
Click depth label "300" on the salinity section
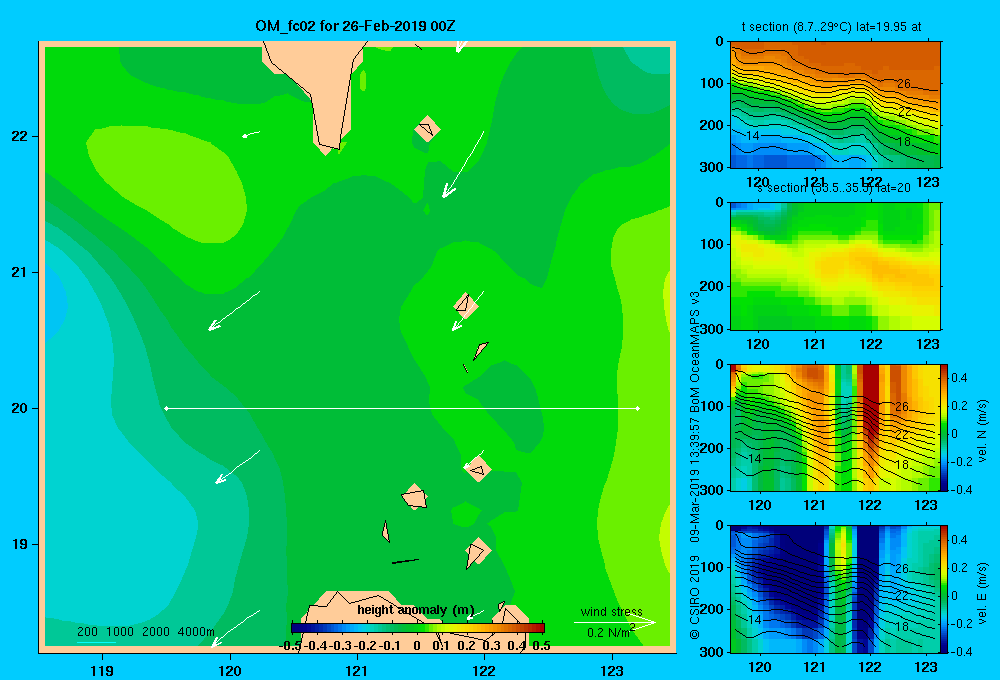713,329
